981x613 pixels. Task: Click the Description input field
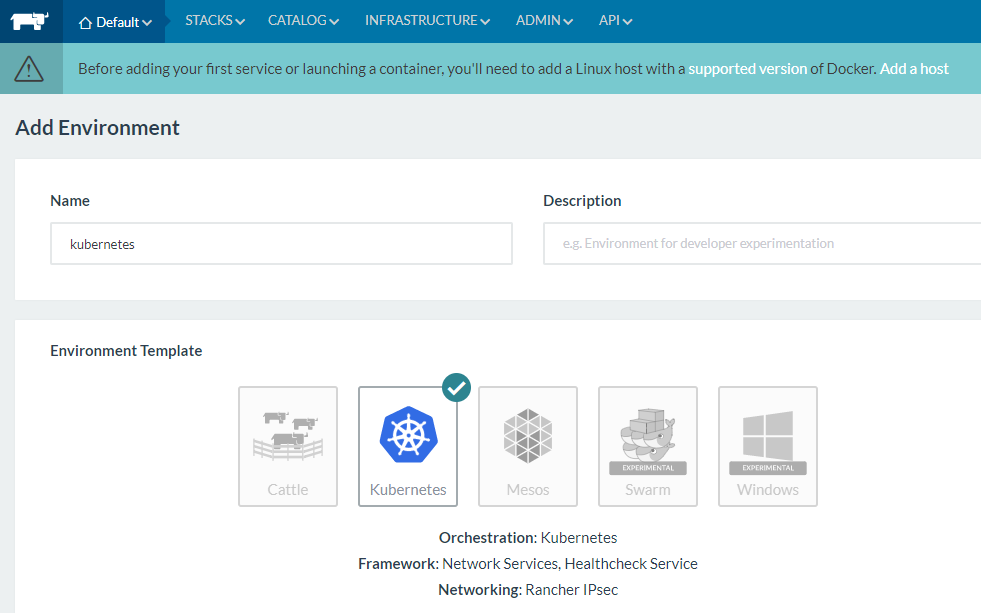pyautogui.click(x=760, y=243)
